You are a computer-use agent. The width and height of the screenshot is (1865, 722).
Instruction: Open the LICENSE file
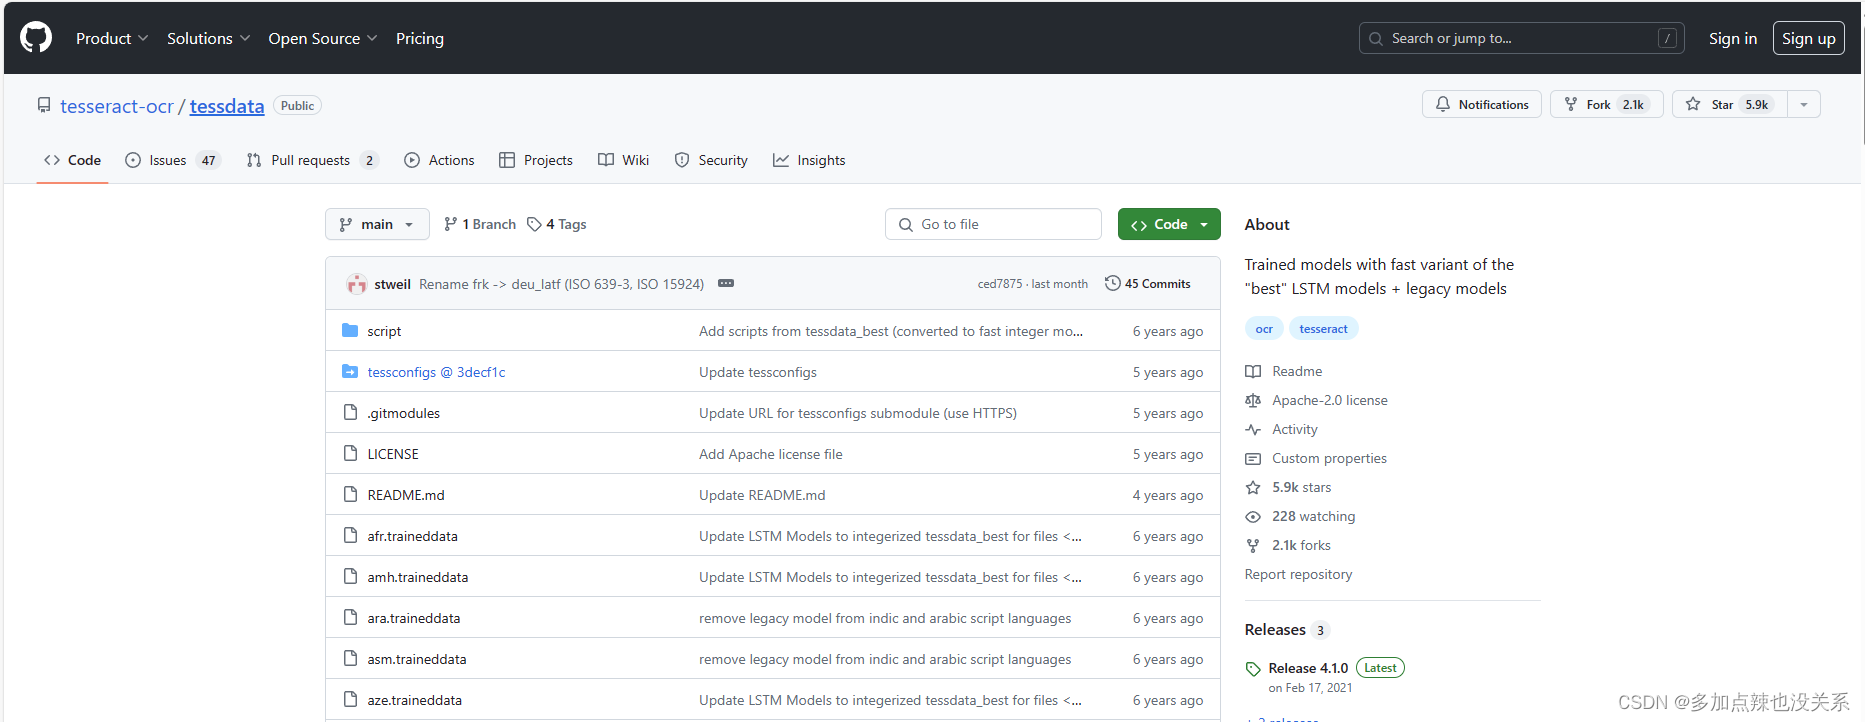pos(393,454)
